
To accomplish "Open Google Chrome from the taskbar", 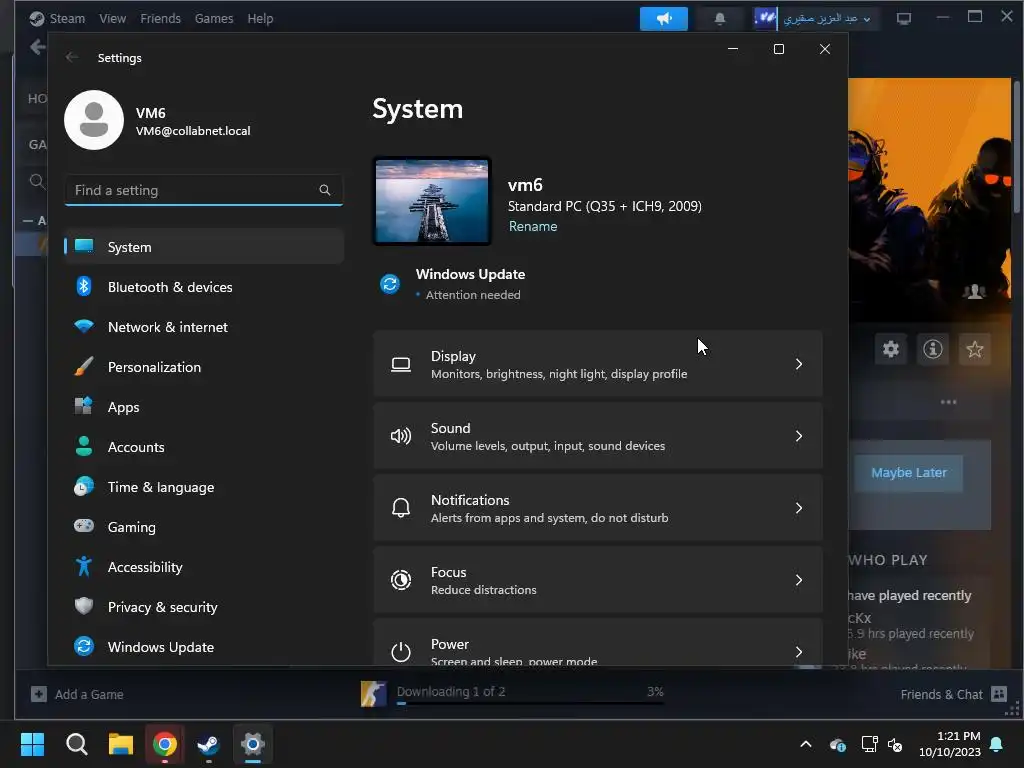I will pyautogui.click(x=165, y=744).
